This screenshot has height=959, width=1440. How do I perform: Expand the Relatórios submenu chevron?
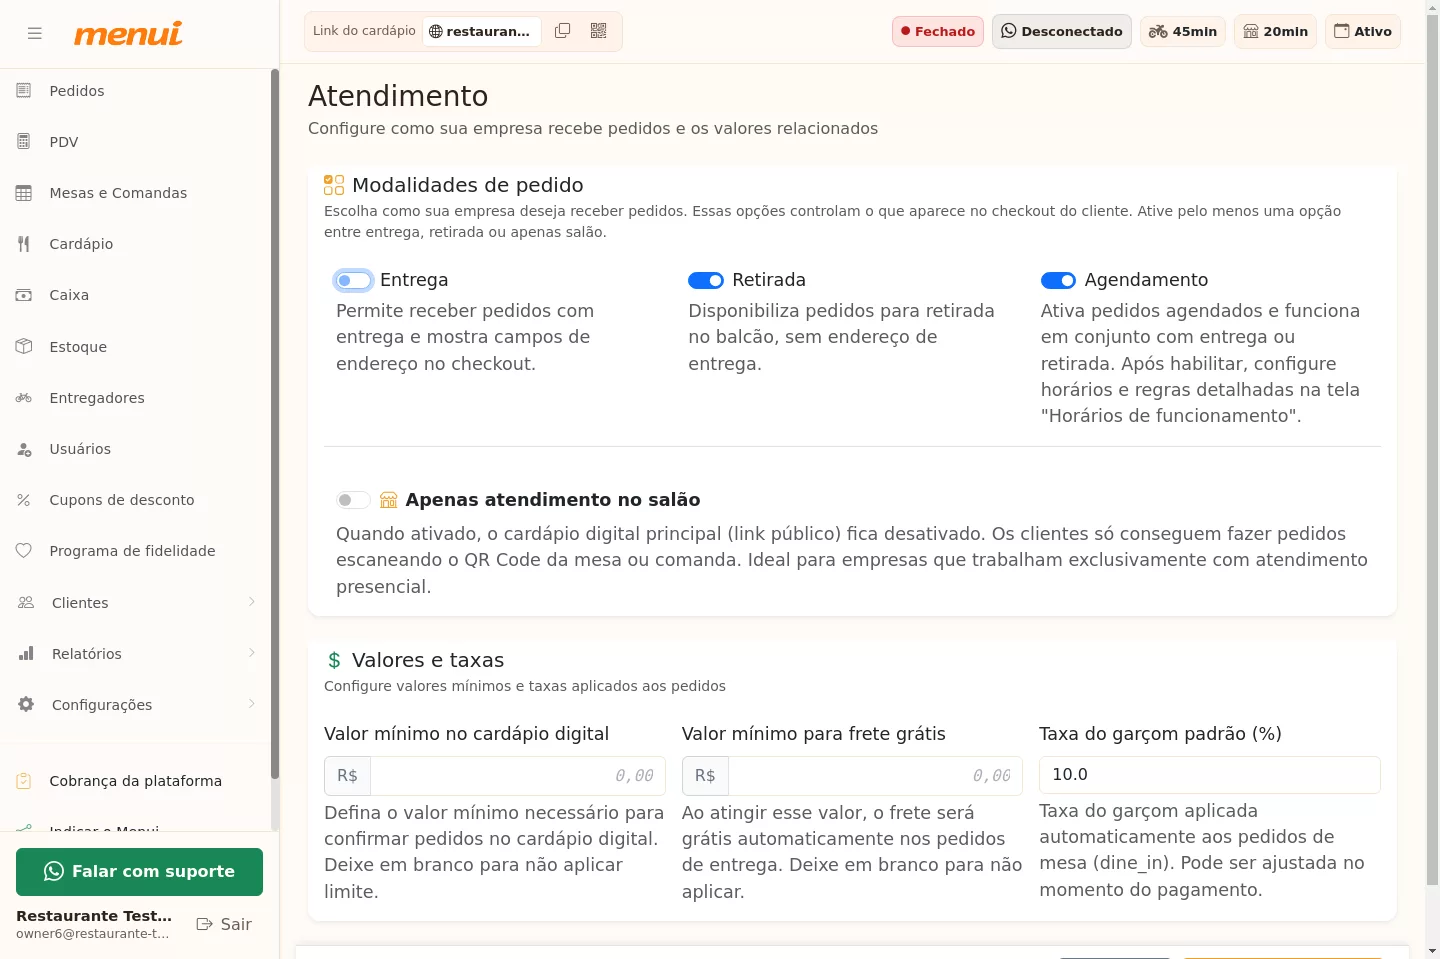click(x=252, y=653)
